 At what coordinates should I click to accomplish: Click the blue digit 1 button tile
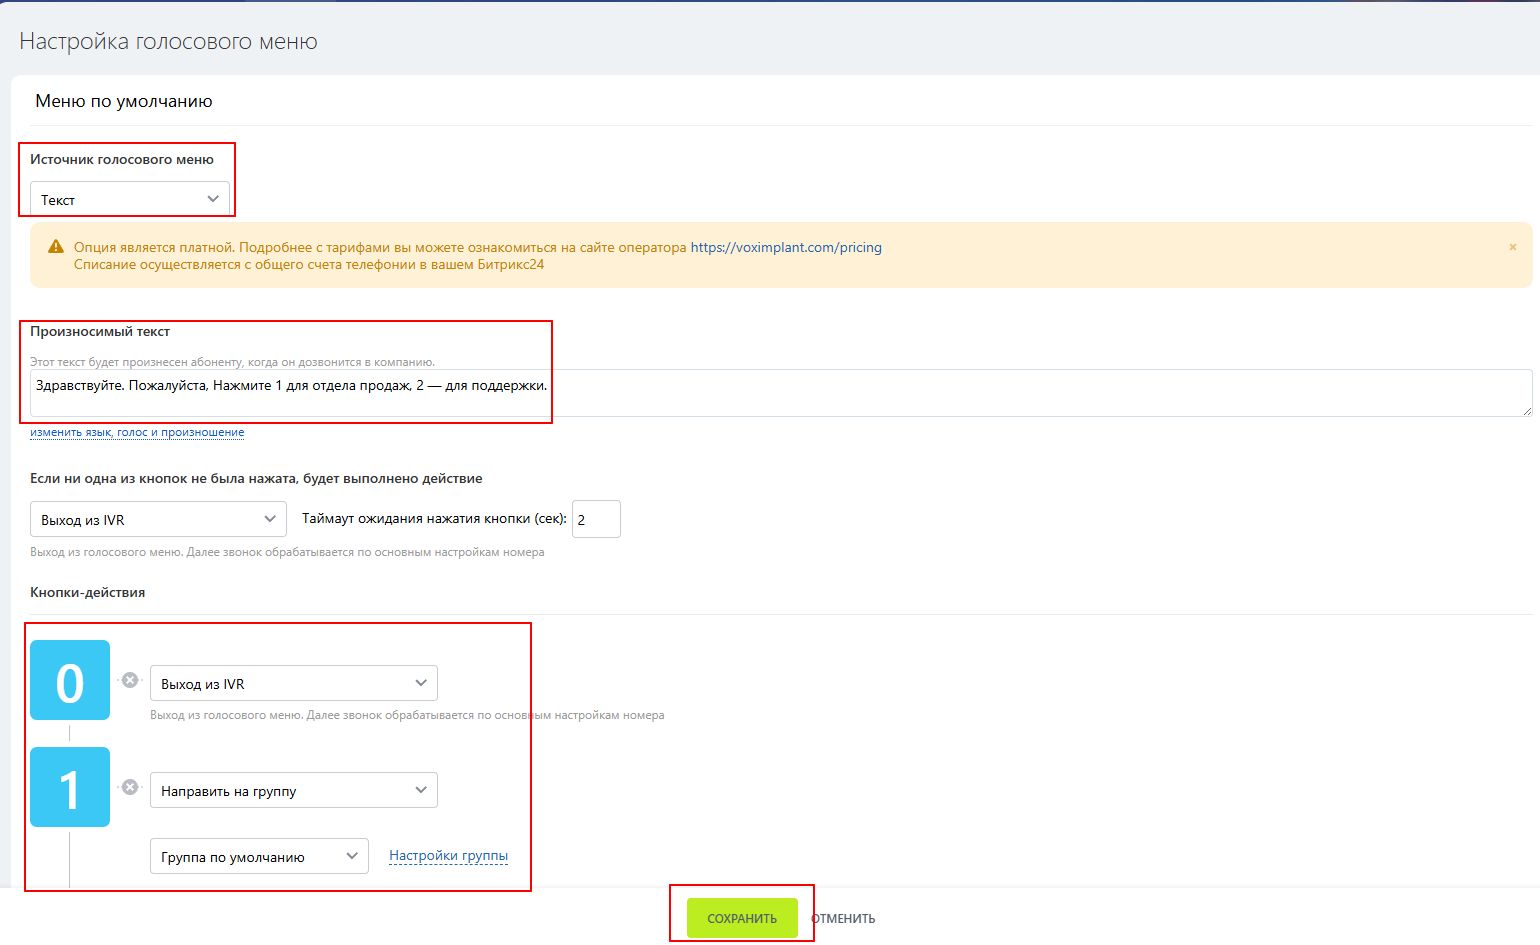70,787
